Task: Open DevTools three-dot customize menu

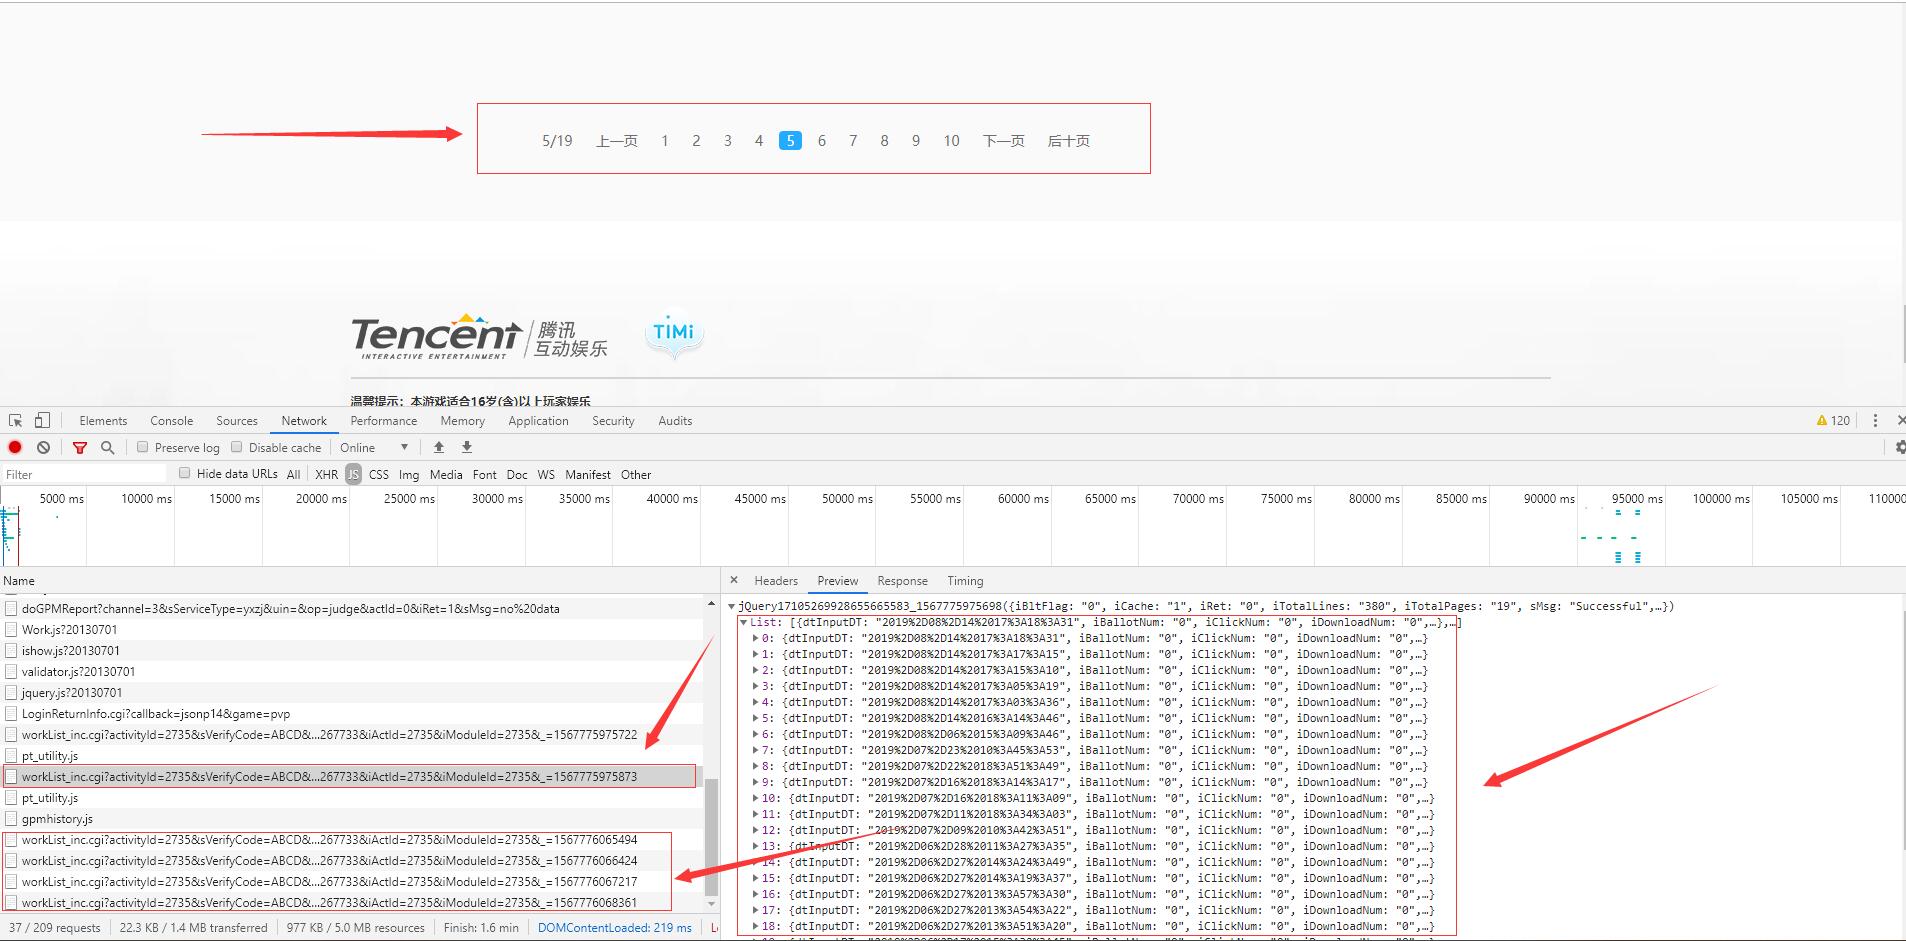Action: tap(1875, 421)
